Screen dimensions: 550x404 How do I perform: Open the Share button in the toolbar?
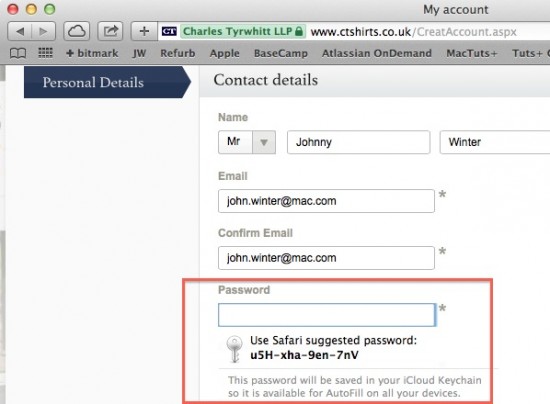tap(110, 32)
